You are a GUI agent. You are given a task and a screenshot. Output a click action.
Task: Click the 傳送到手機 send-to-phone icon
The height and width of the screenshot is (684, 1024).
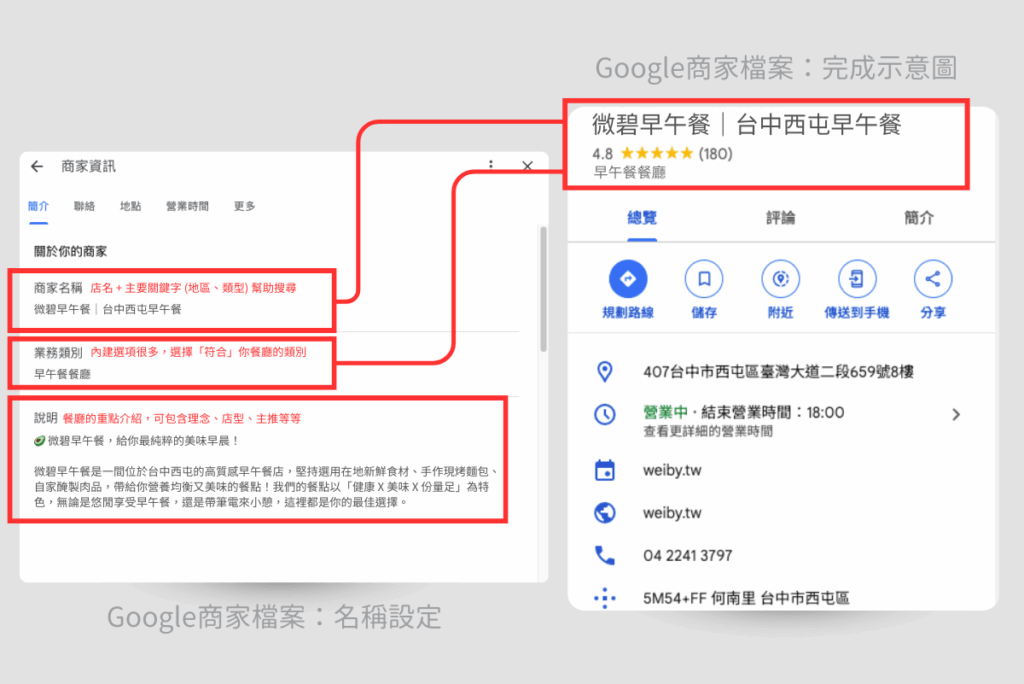[856, 279]
